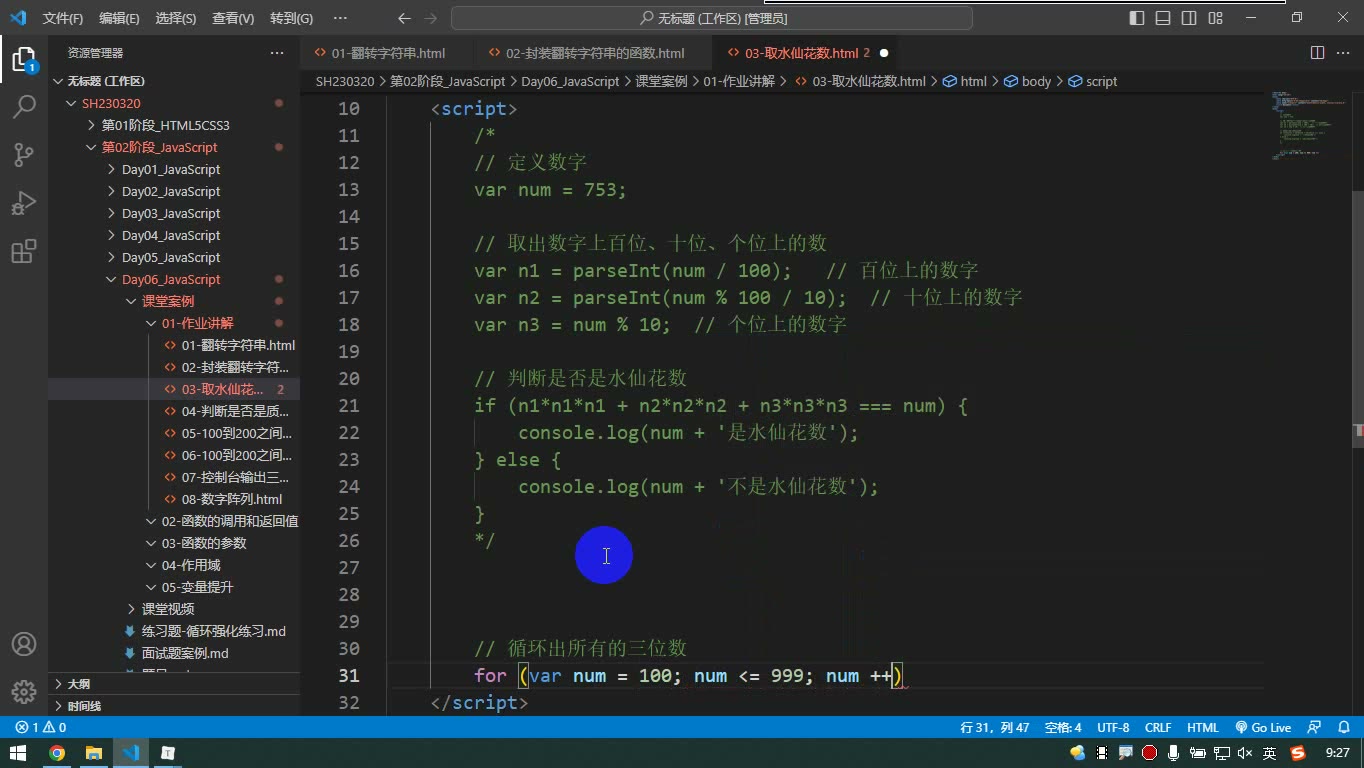Screen dimensions: 1364x768
Task: Change language mode via HTML status item
Action: [1203, 728]
